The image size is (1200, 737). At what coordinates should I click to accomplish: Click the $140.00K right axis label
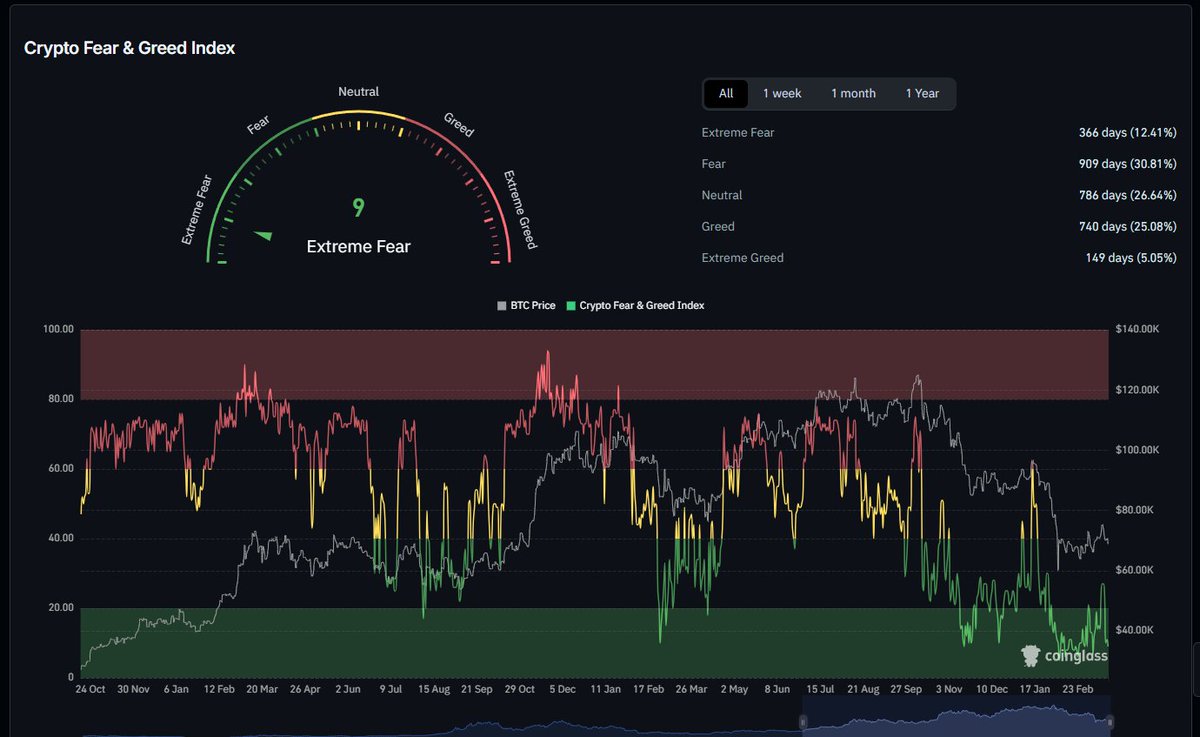[1137, 329]
